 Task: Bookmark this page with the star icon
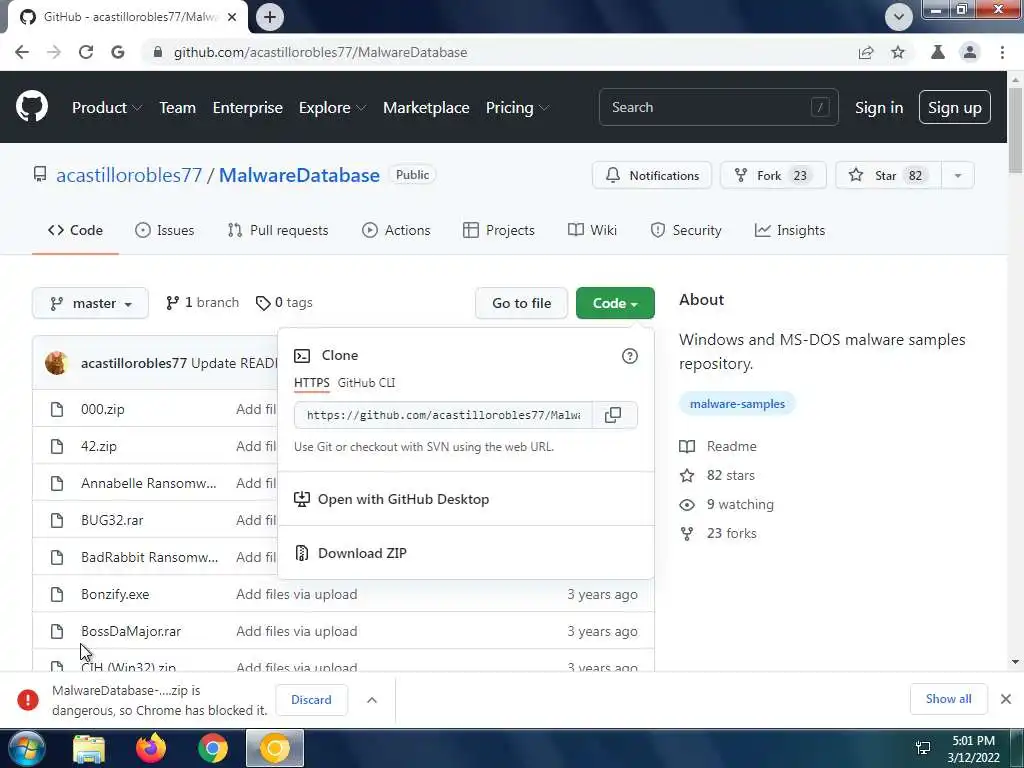click(x=898, y=52)
